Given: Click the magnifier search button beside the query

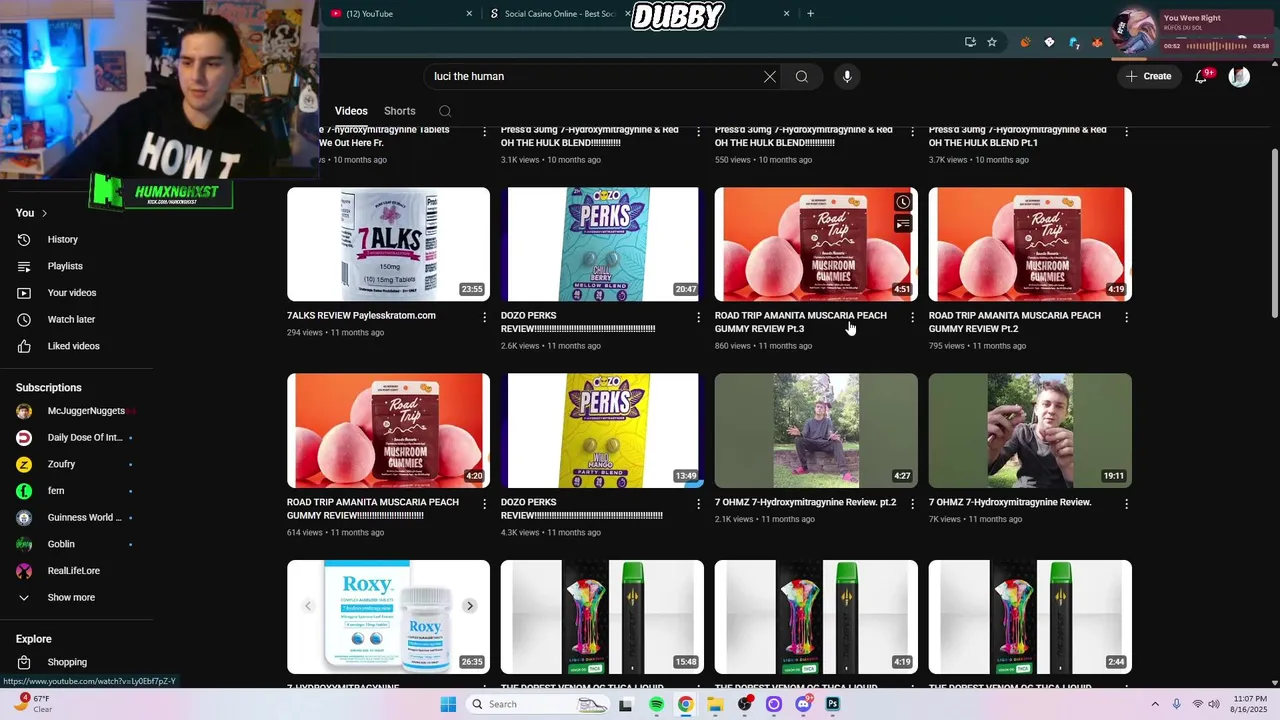Looking at the screenshot, I should click(x=802, y=76).
